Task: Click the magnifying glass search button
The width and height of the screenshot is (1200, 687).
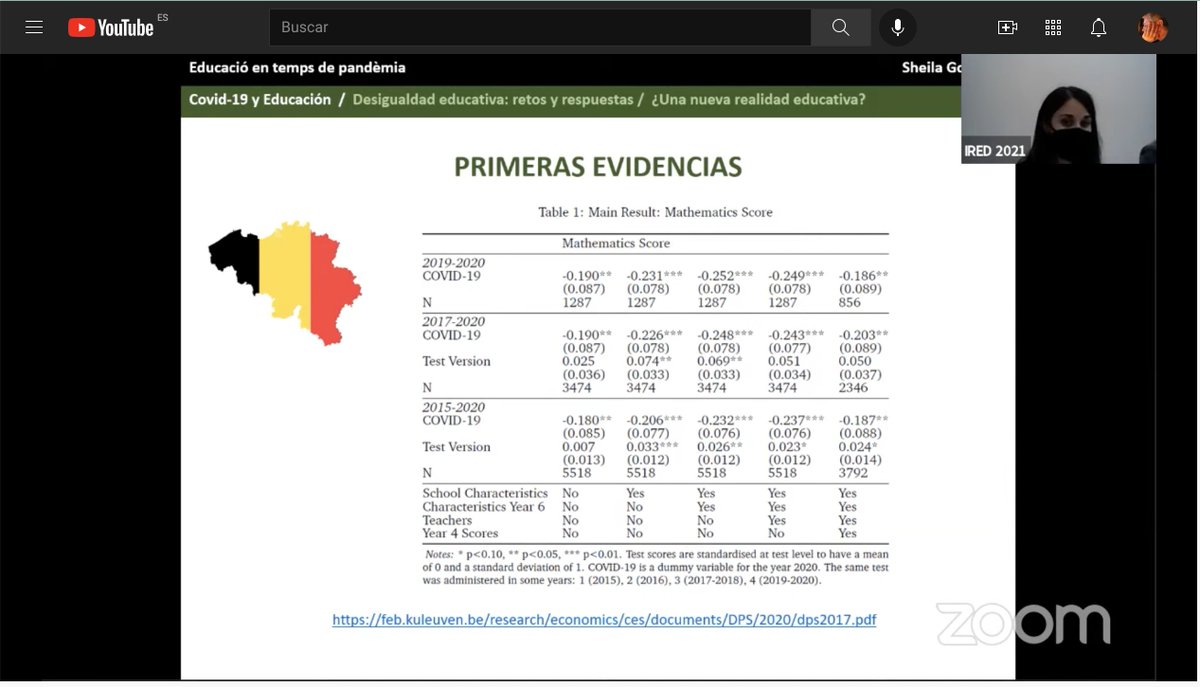Action: (841, 27)
